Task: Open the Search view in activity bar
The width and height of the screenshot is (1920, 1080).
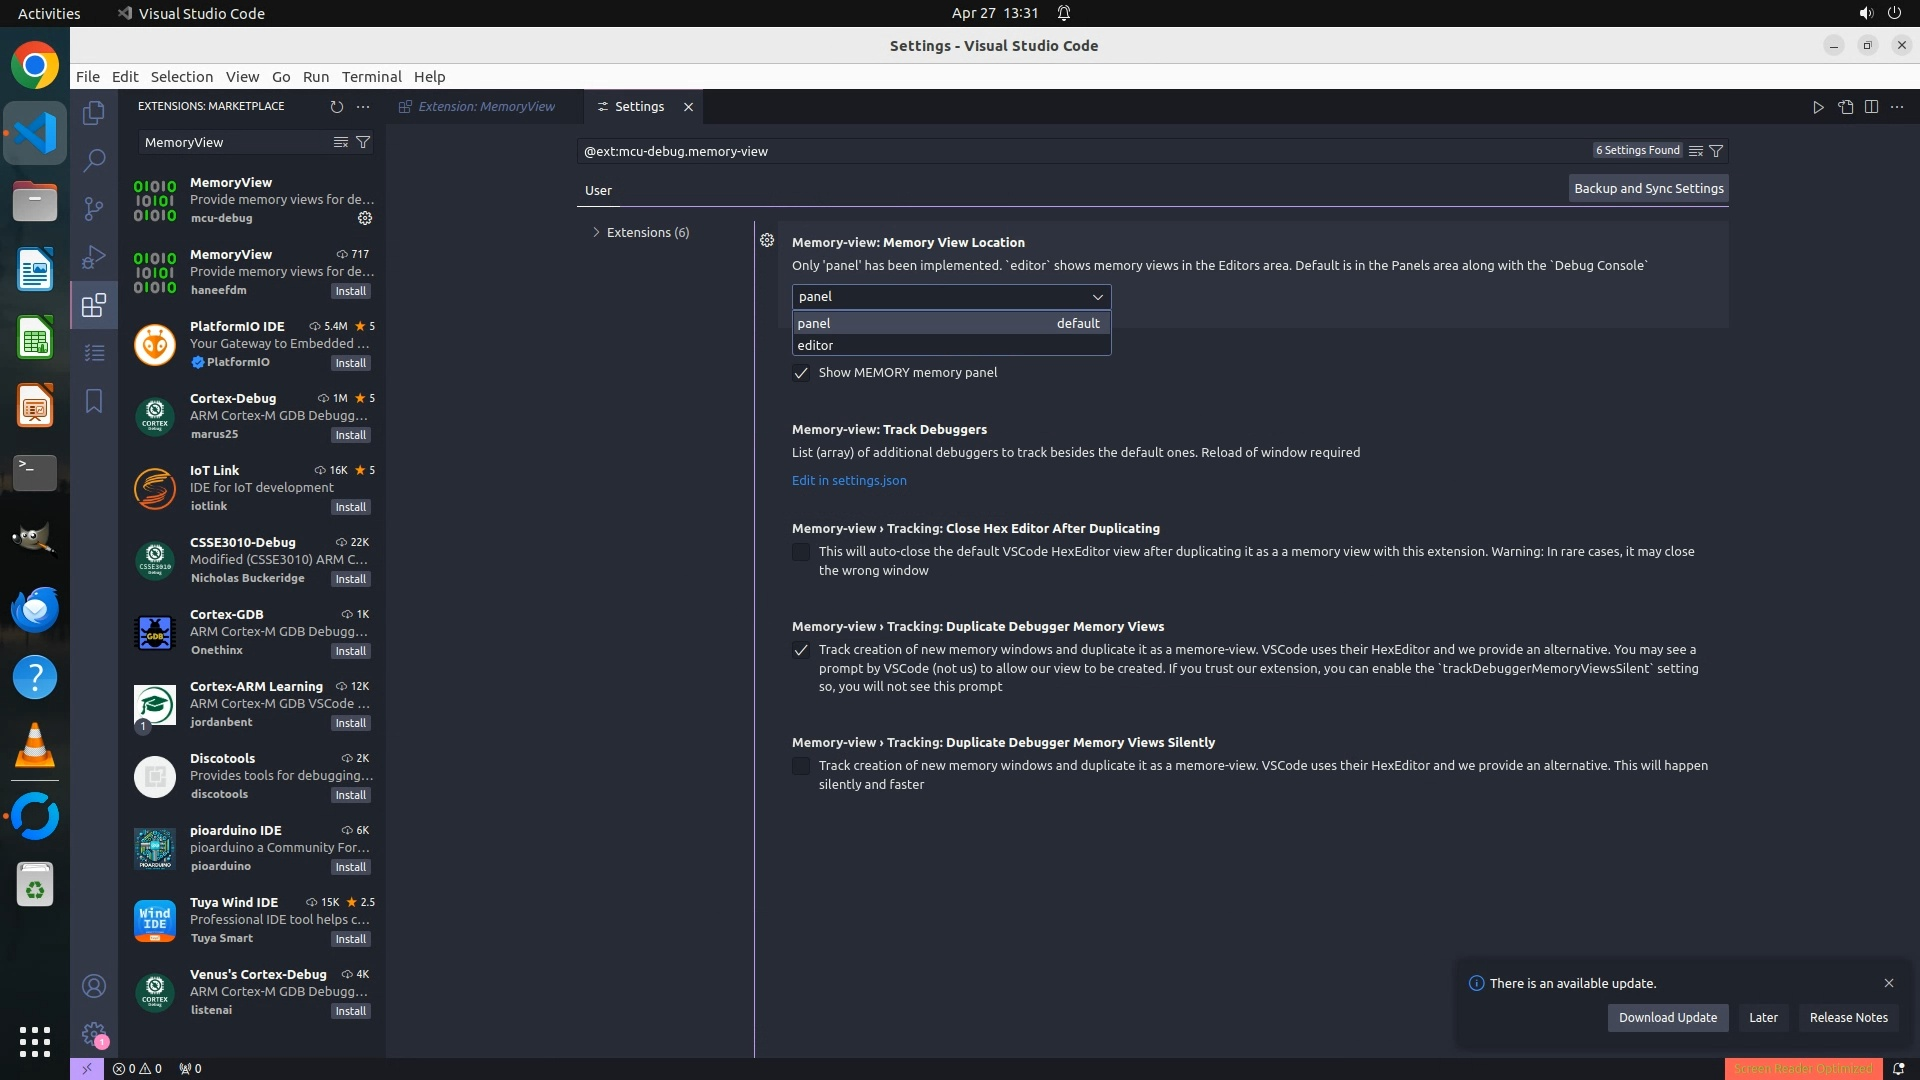Action: point(94,160)
